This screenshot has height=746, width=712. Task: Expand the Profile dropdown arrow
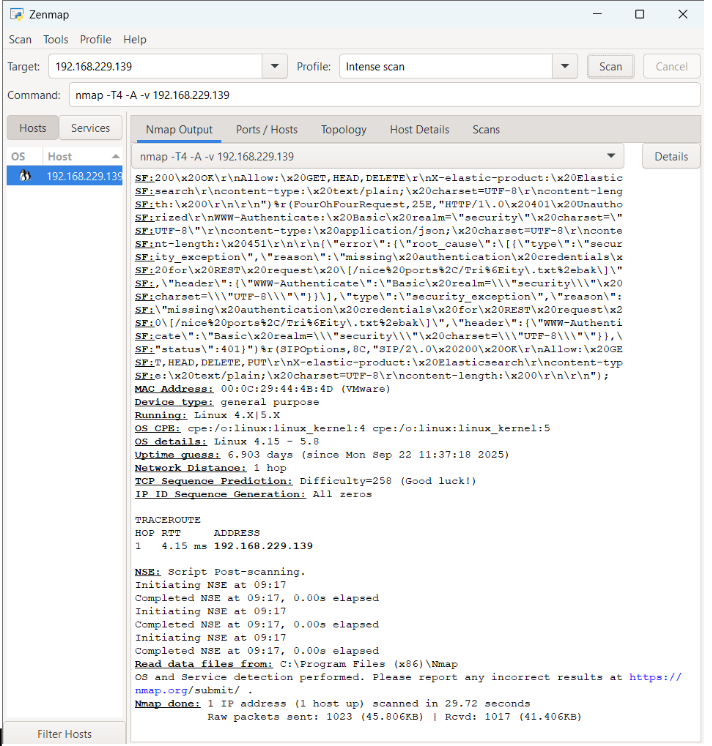click(565, 67)
